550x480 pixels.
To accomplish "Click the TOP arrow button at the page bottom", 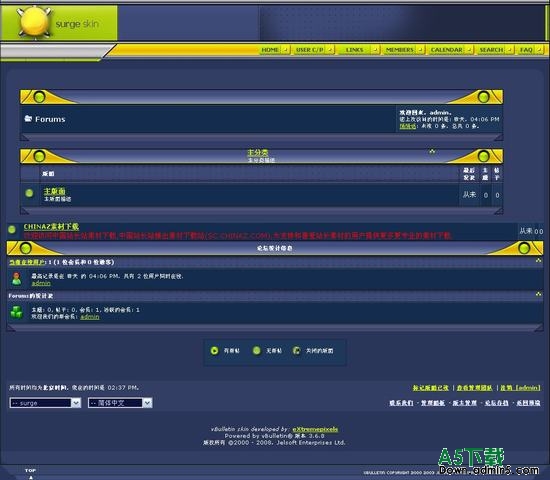I will pyautogui.click(x=31, y=473).
